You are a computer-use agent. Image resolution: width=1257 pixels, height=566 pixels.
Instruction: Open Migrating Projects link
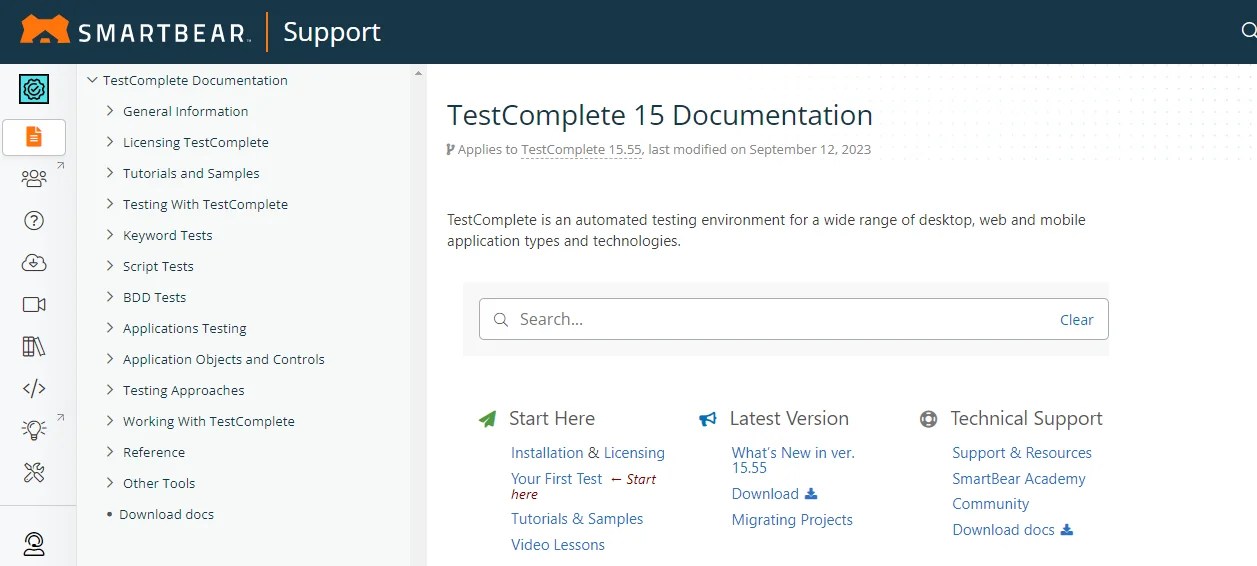(x=792, y=520)
